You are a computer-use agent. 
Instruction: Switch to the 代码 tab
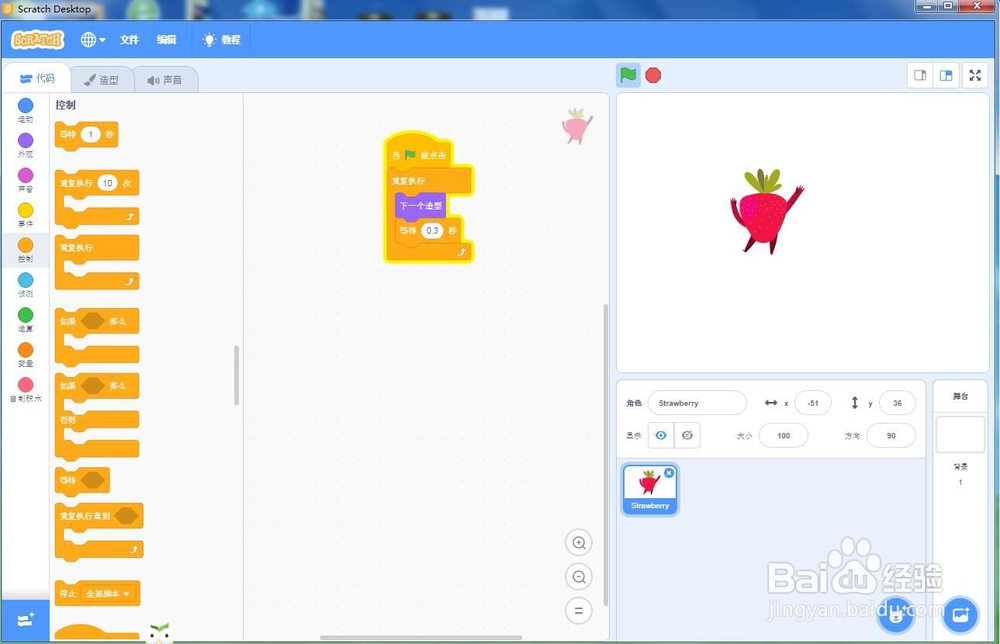coord(37,78)
